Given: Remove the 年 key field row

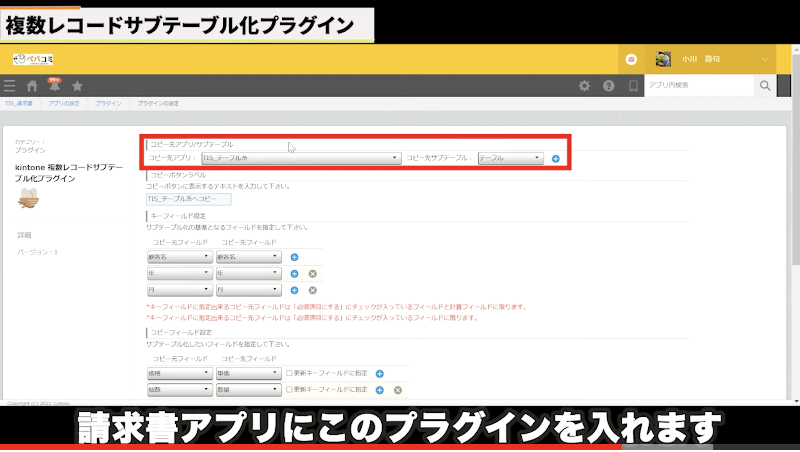Looking at the screenshot, I should pos(312,273).
